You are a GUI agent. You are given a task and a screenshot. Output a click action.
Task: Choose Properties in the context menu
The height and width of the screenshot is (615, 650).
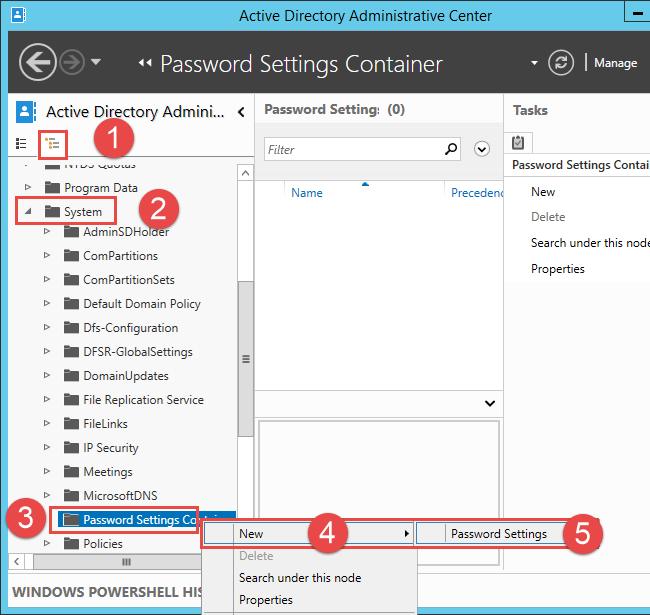pyautogui.click(x=266, y=600)
